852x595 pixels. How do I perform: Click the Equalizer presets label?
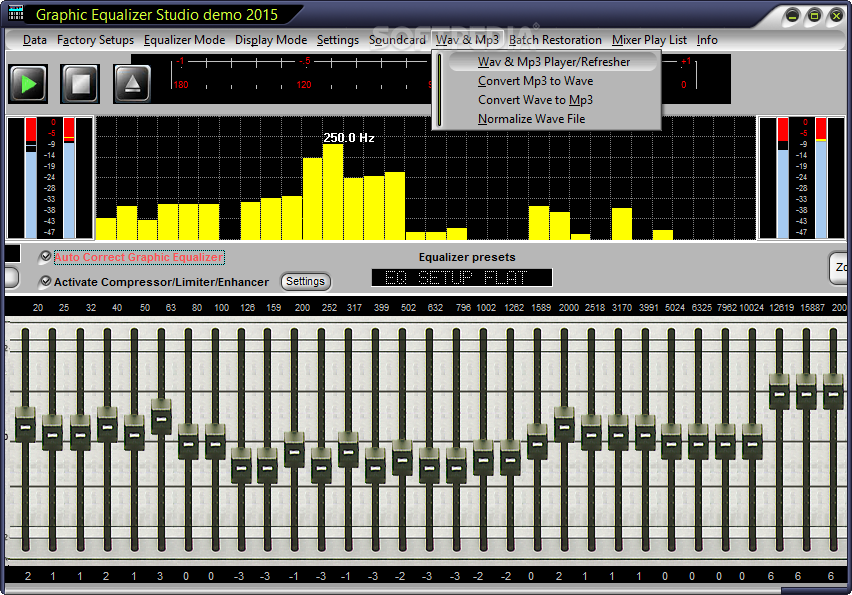tap(467, 257)
